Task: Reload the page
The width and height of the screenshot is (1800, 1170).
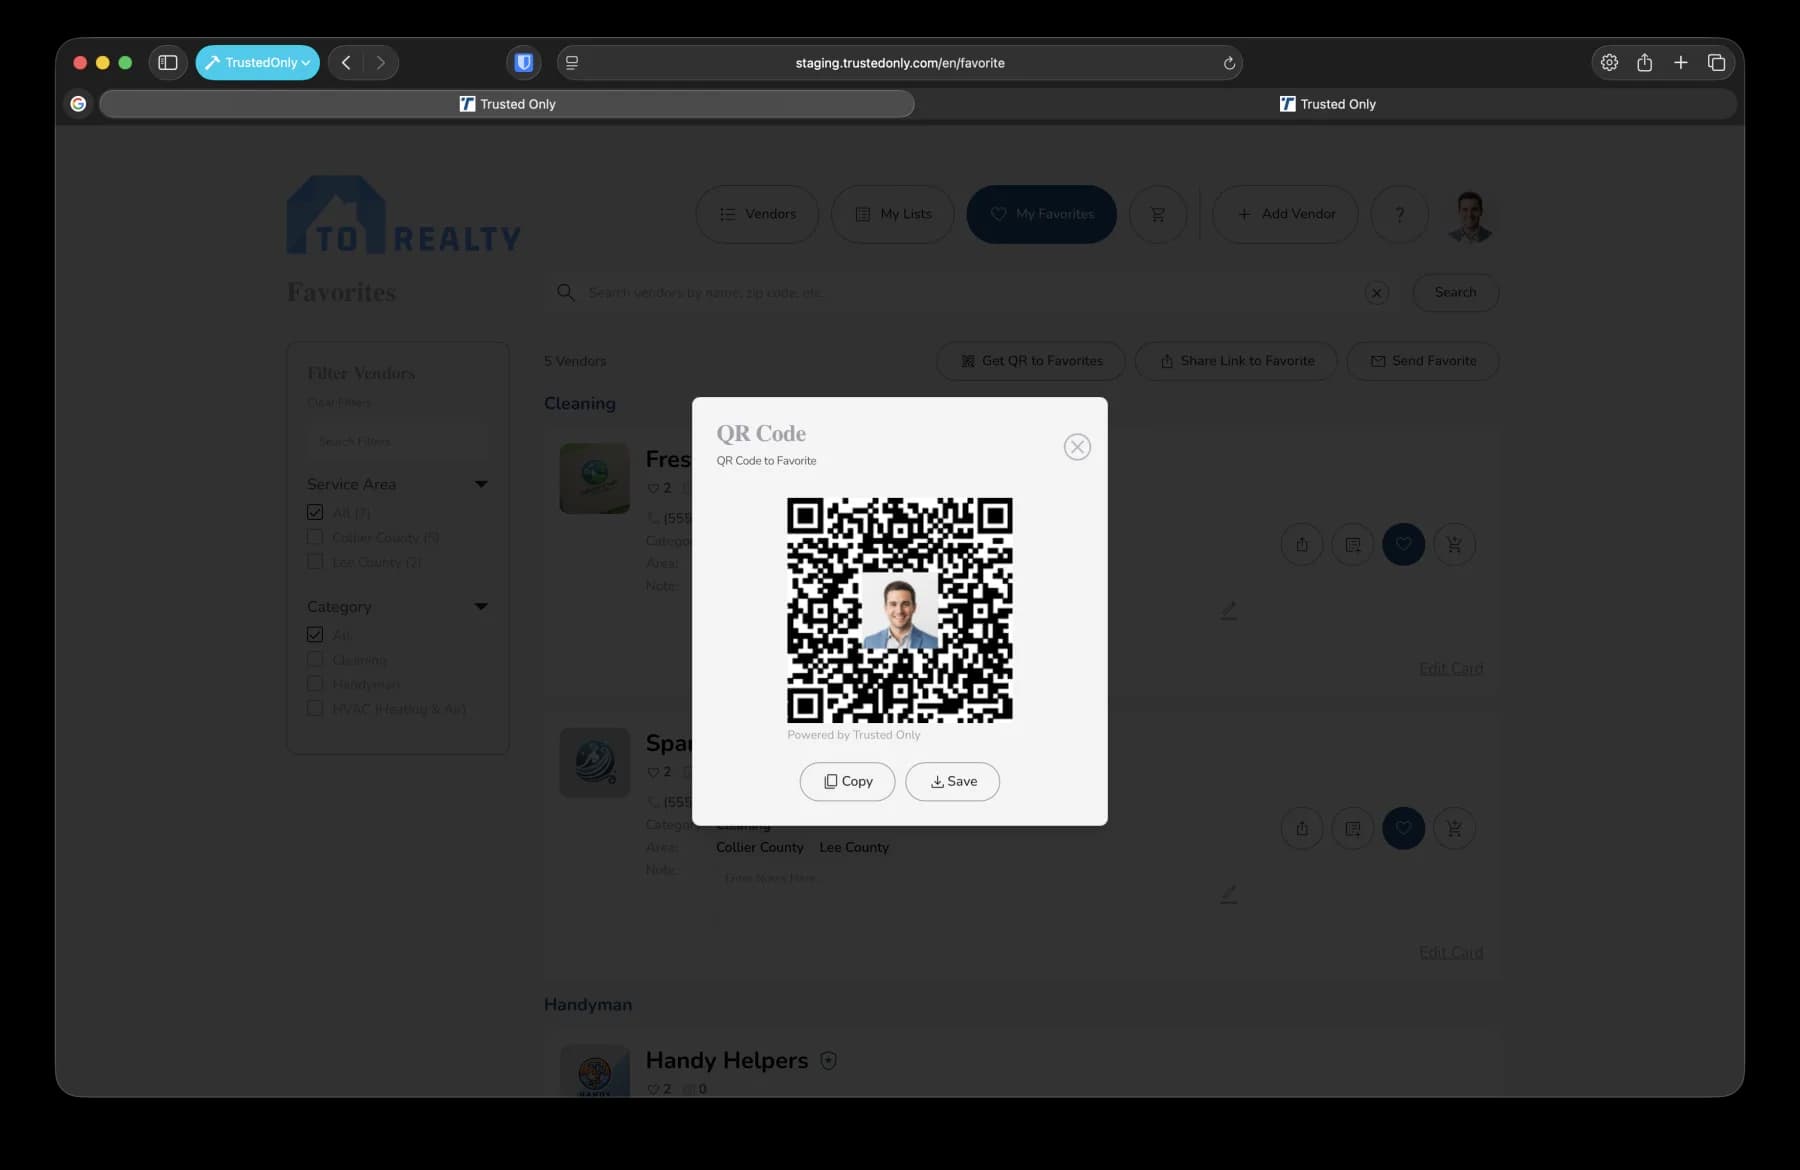Action: click(x=1229, y=63)
